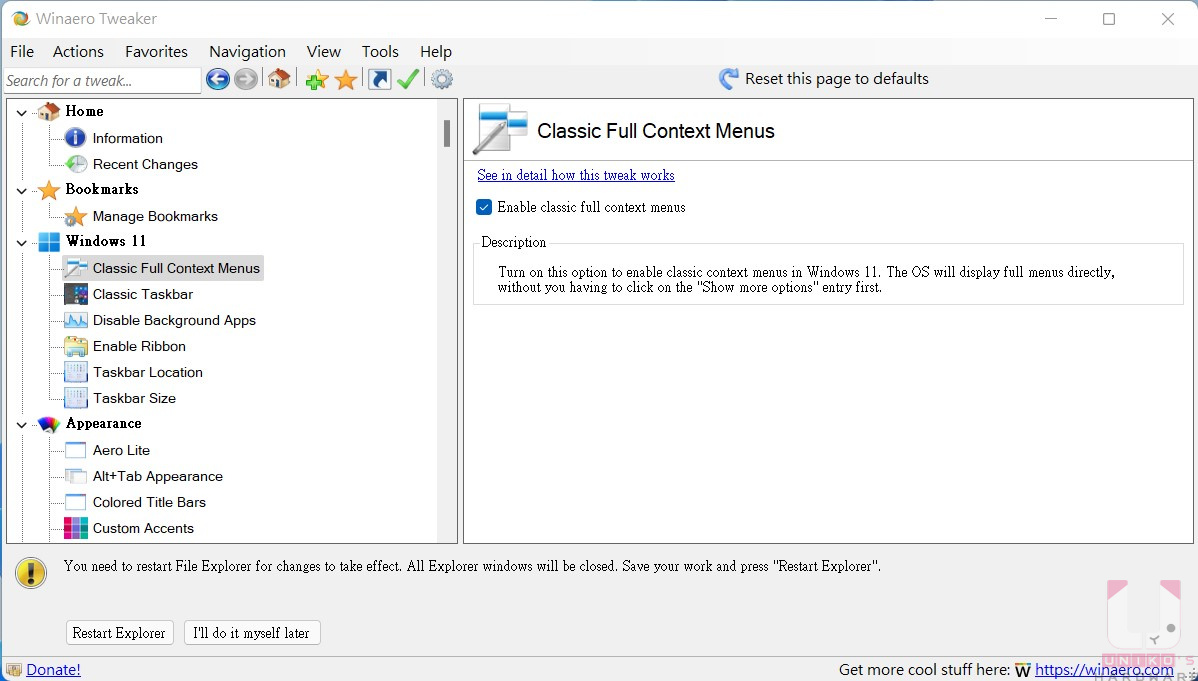
Task: Click the Taskbar Location icon
Action: point(76,372)
